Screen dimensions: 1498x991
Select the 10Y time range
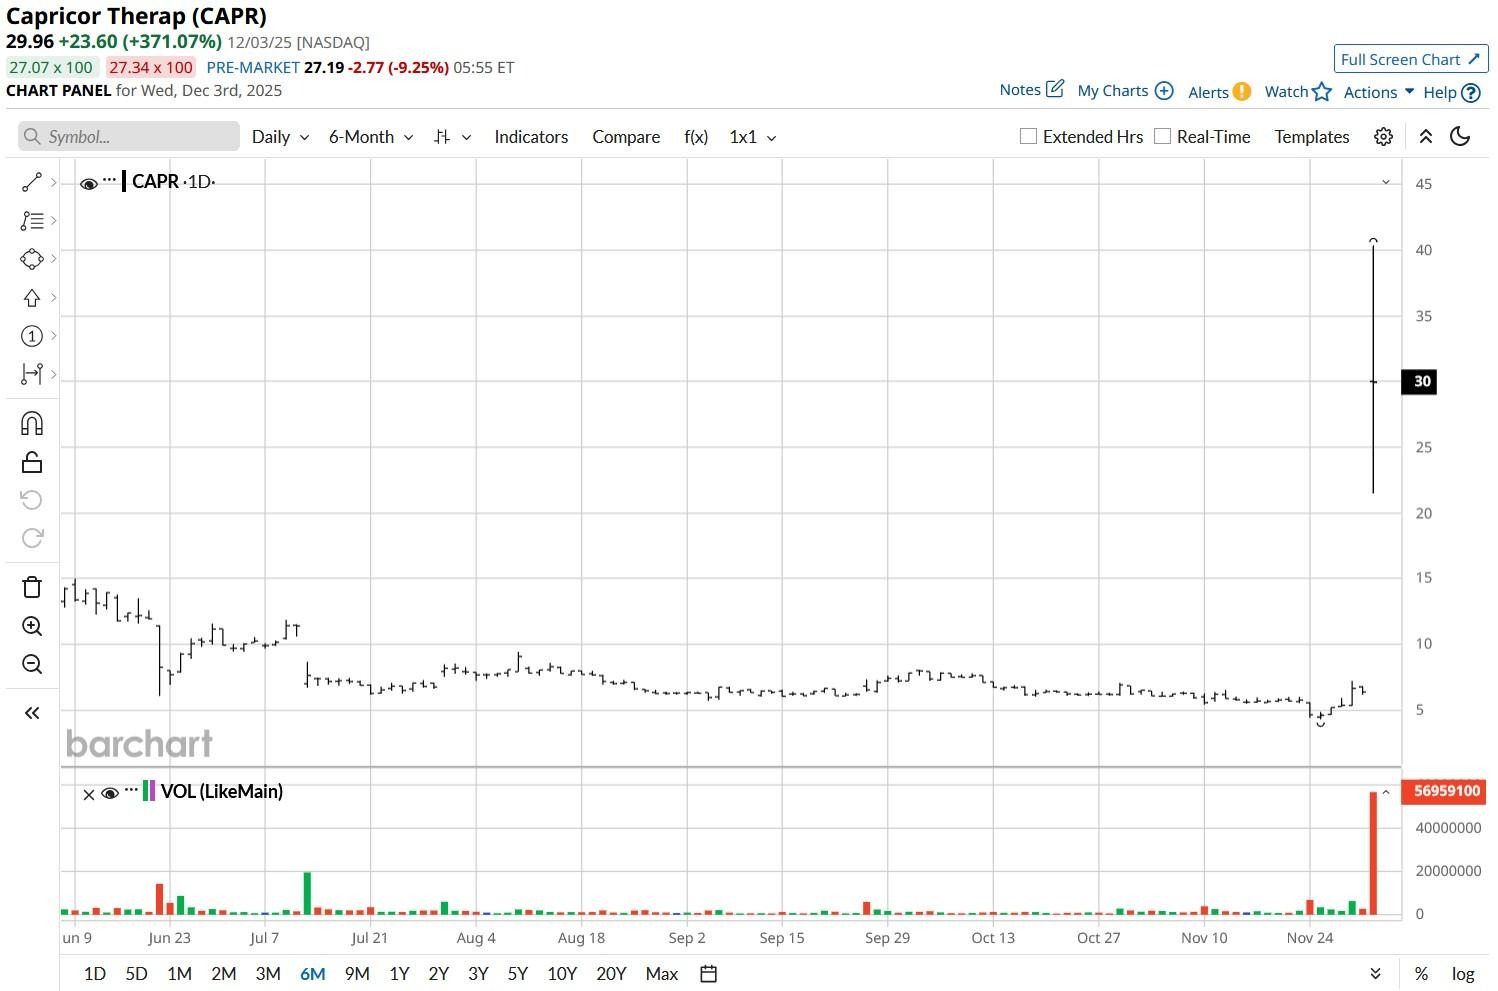[562, 974]
